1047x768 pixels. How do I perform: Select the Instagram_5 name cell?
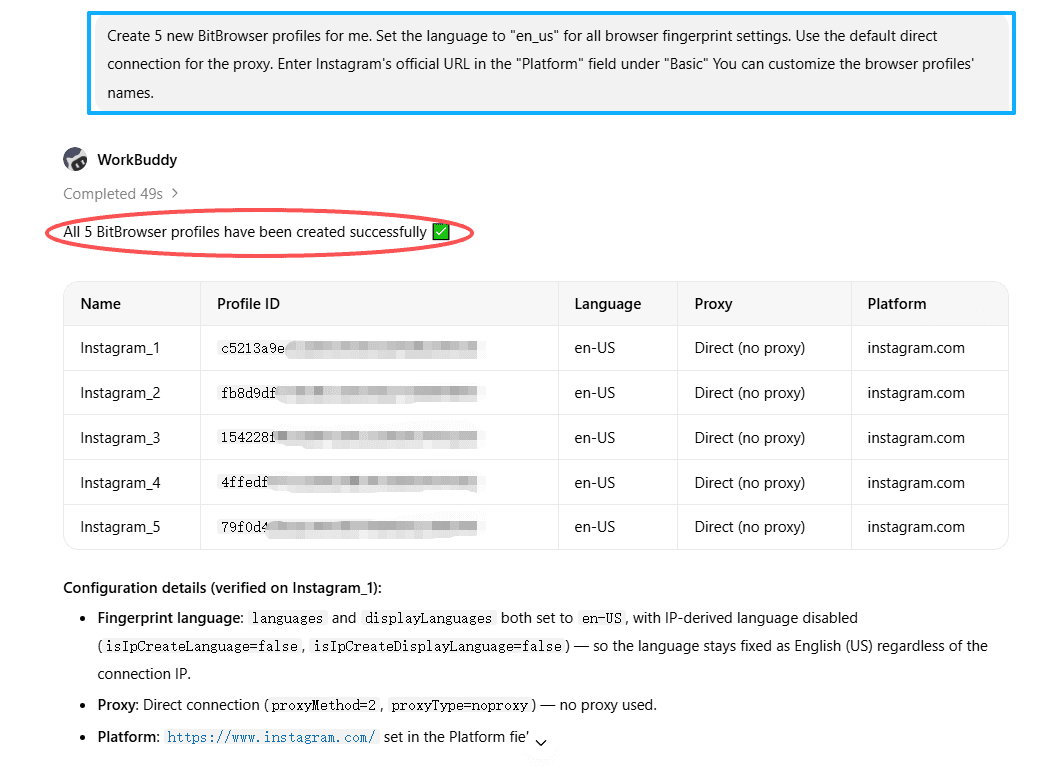point(120,527)
